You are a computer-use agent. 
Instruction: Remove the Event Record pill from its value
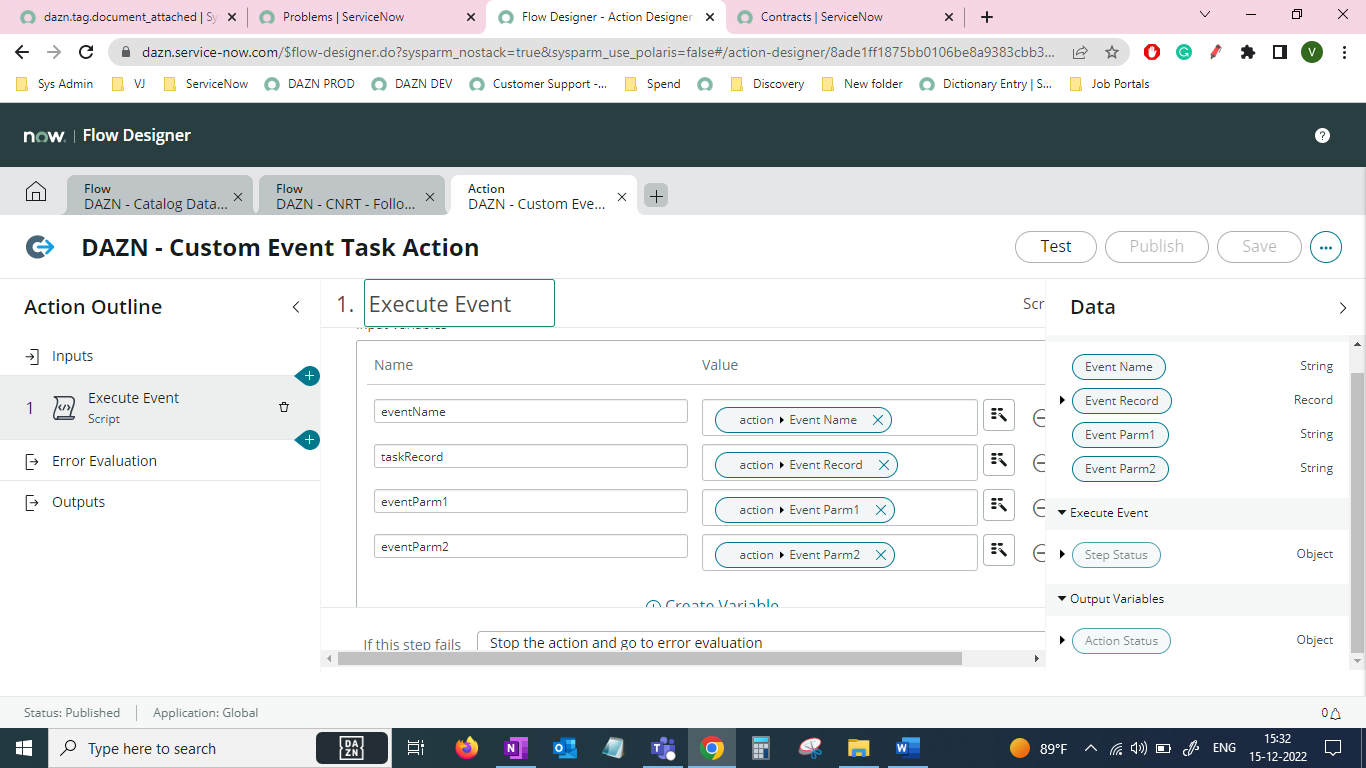(884, 465)
